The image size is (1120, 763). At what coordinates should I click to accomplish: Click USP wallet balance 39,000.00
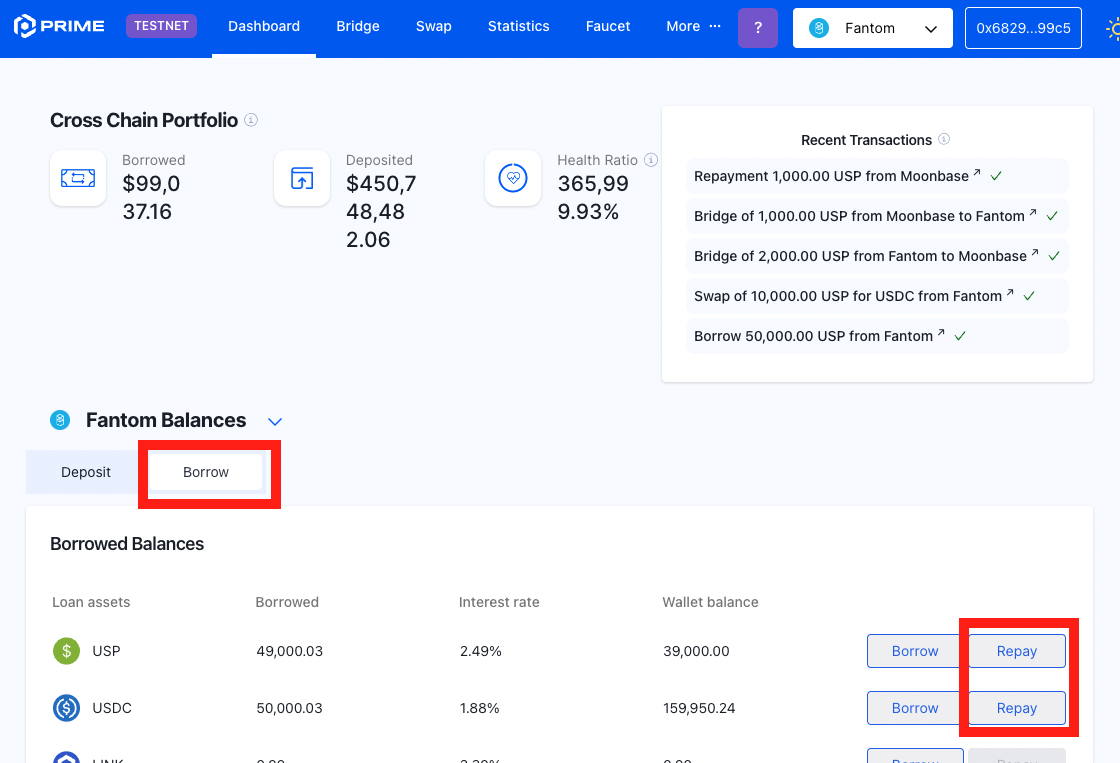696,651
